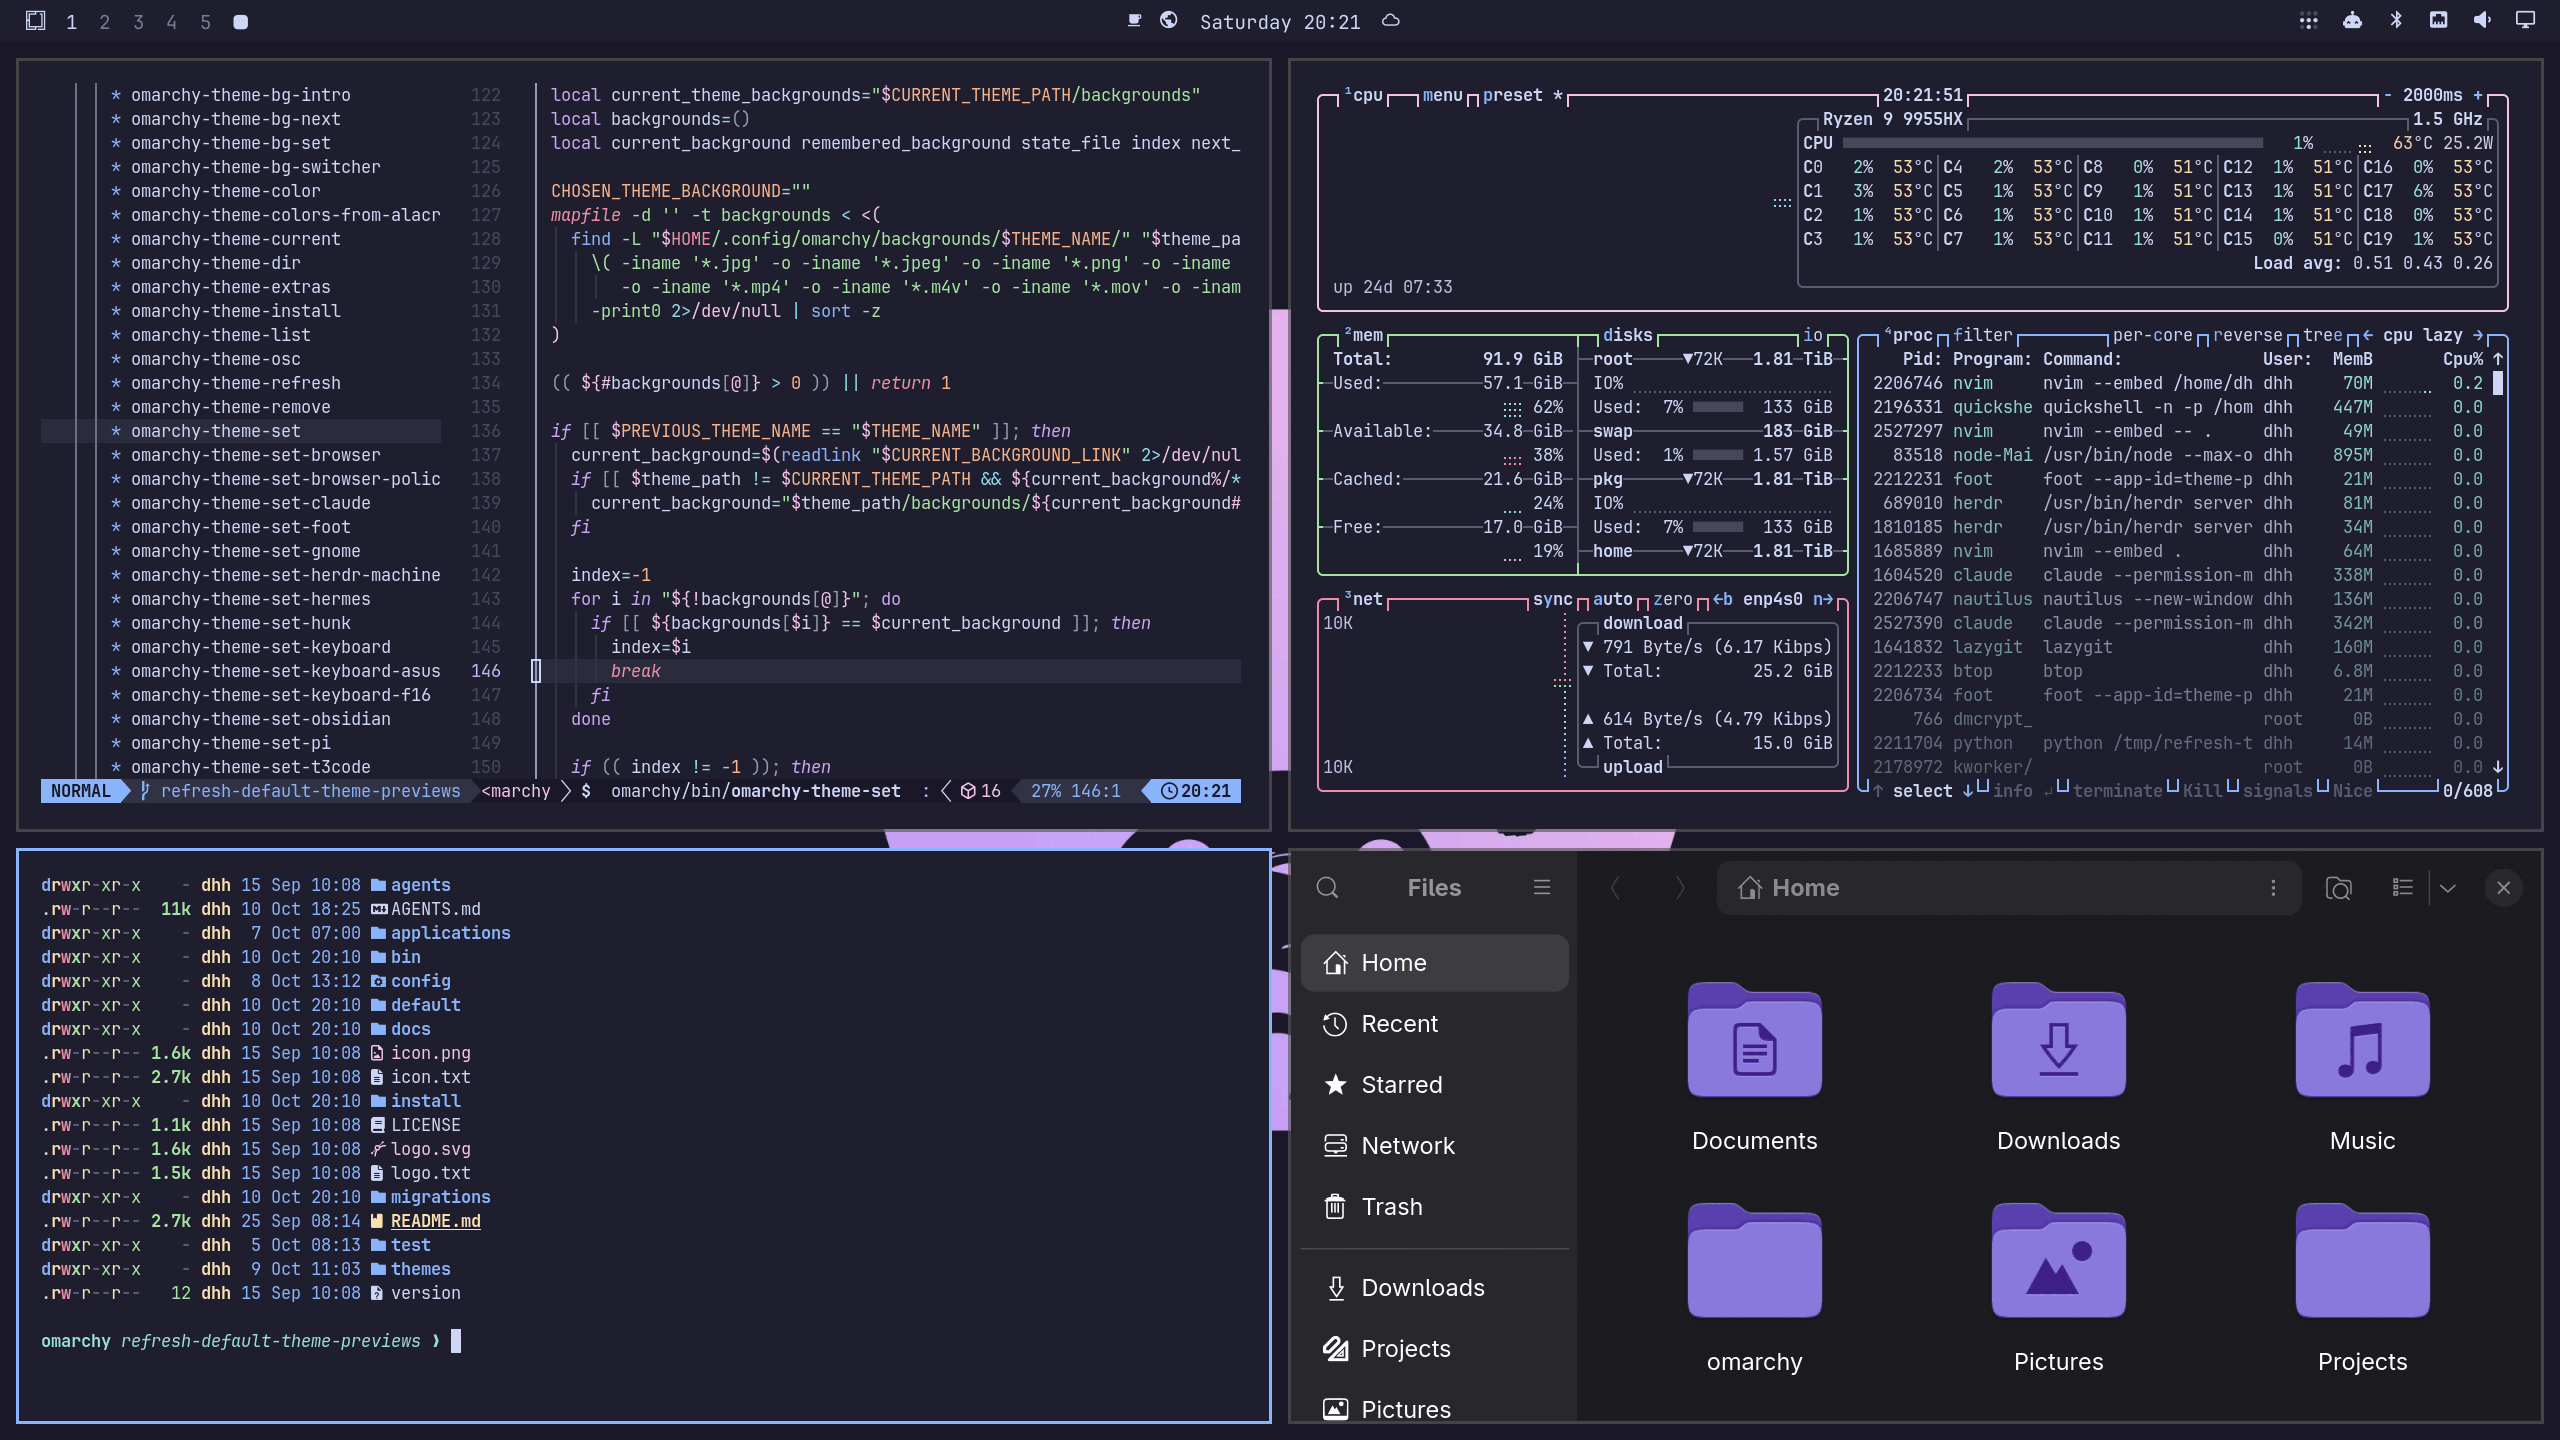Open the view options dropdown arrow in Files
2560x1440 pixels.
pos(2448,888)
